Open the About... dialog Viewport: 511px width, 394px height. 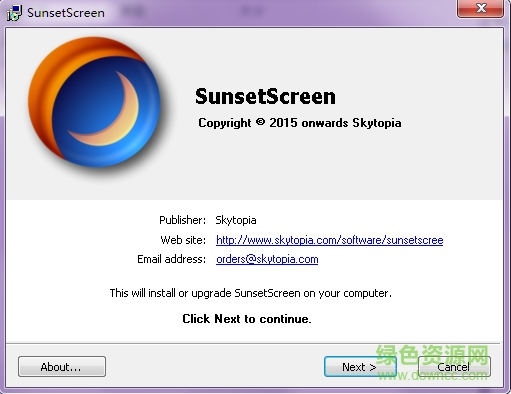tap(62, 367)
